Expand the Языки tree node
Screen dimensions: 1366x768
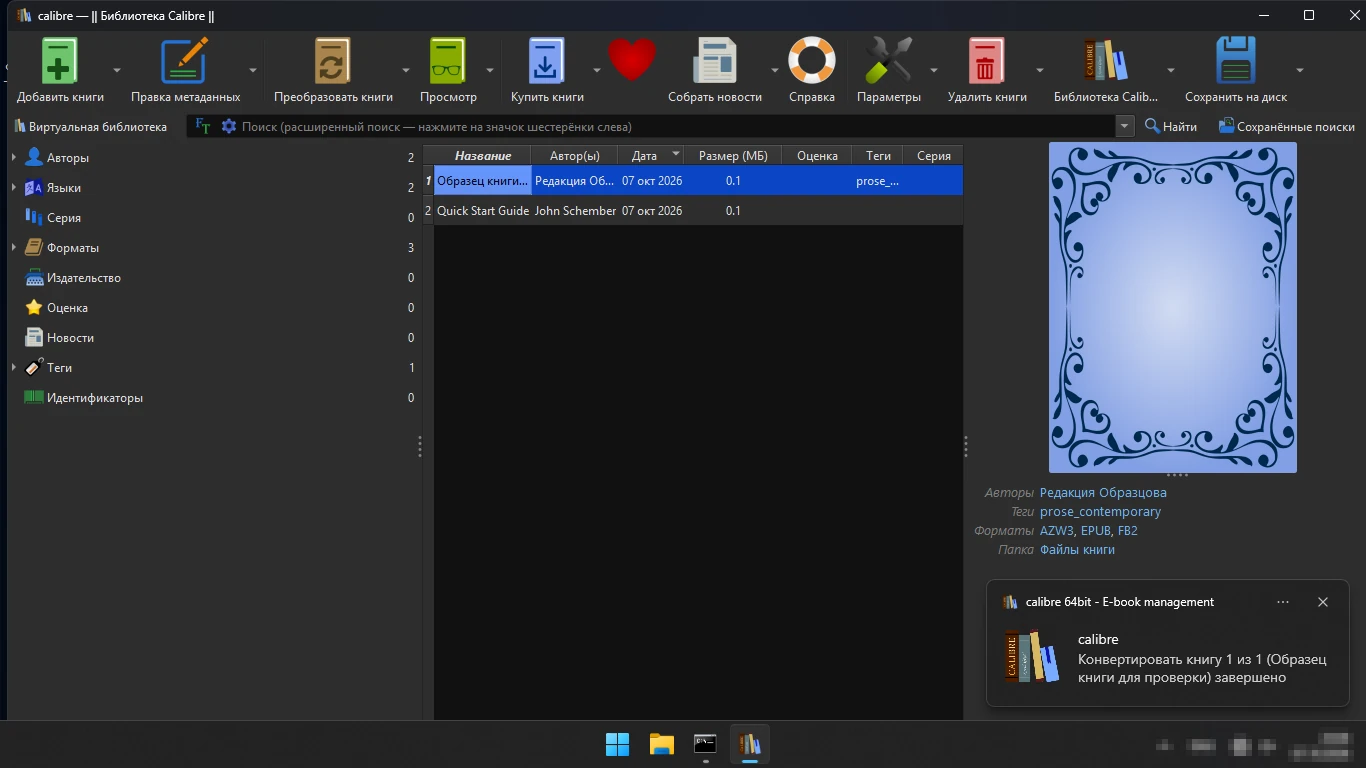pos(13,188)
